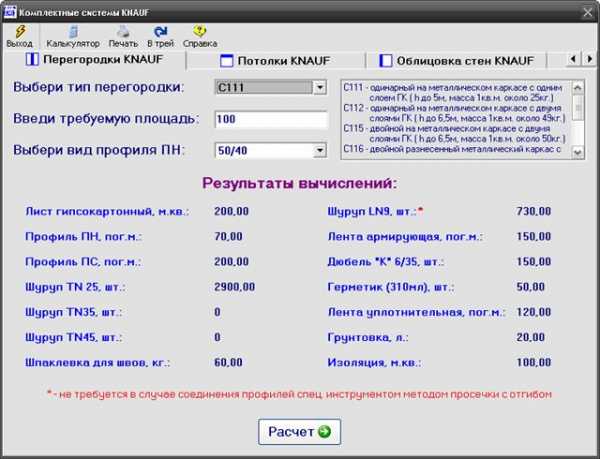This screenshot has height=459, width=600.
Task: Click the Печать printer icon
Action: [123, 31]
